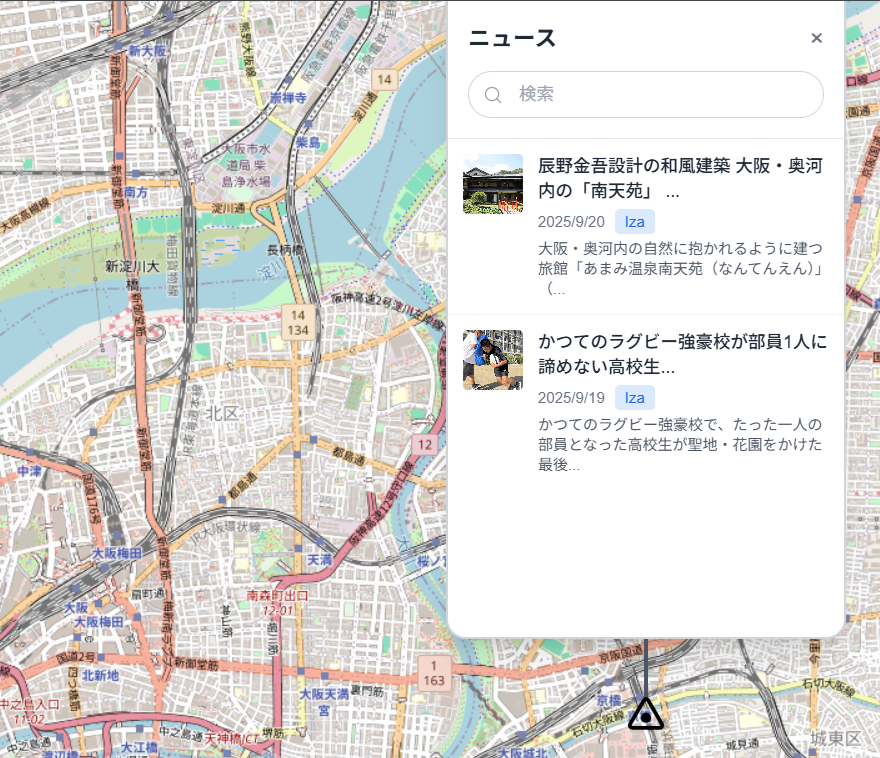The image size is (880, 758).
Task: Click the 天満 station label
Action: click(x=320, y=560)
